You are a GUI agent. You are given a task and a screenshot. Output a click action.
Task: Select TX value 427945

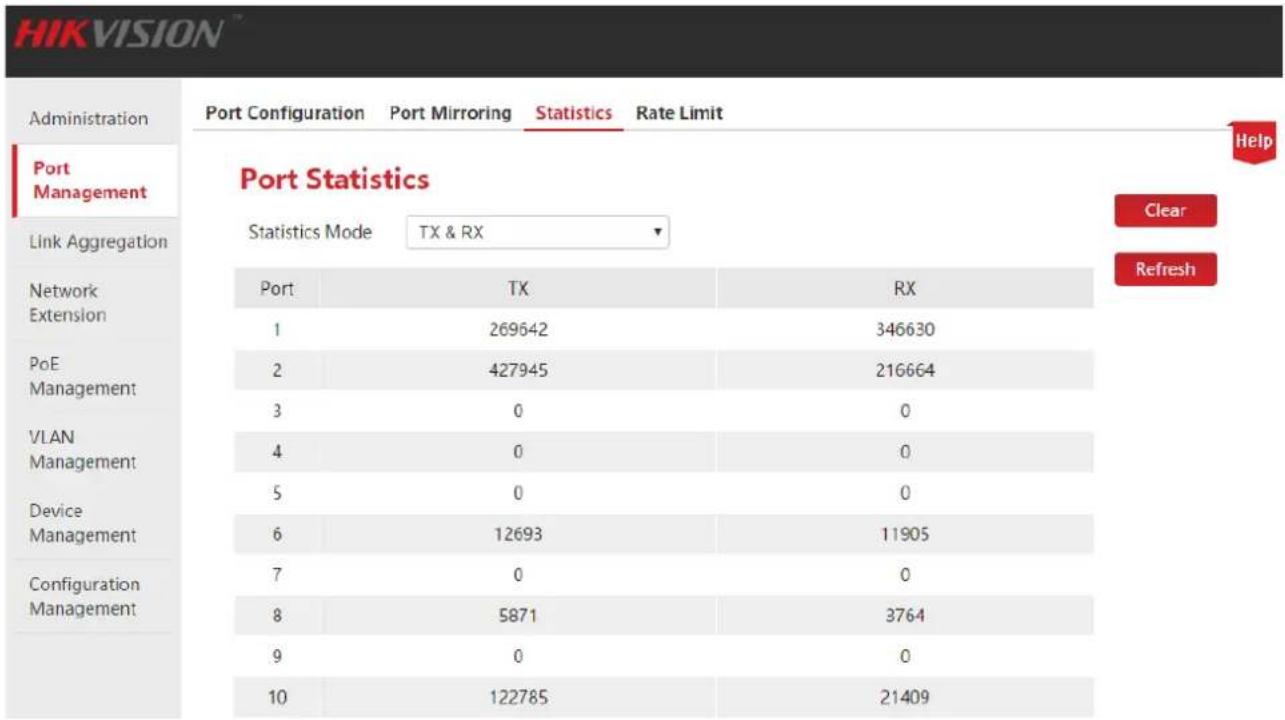pos(518,370)
